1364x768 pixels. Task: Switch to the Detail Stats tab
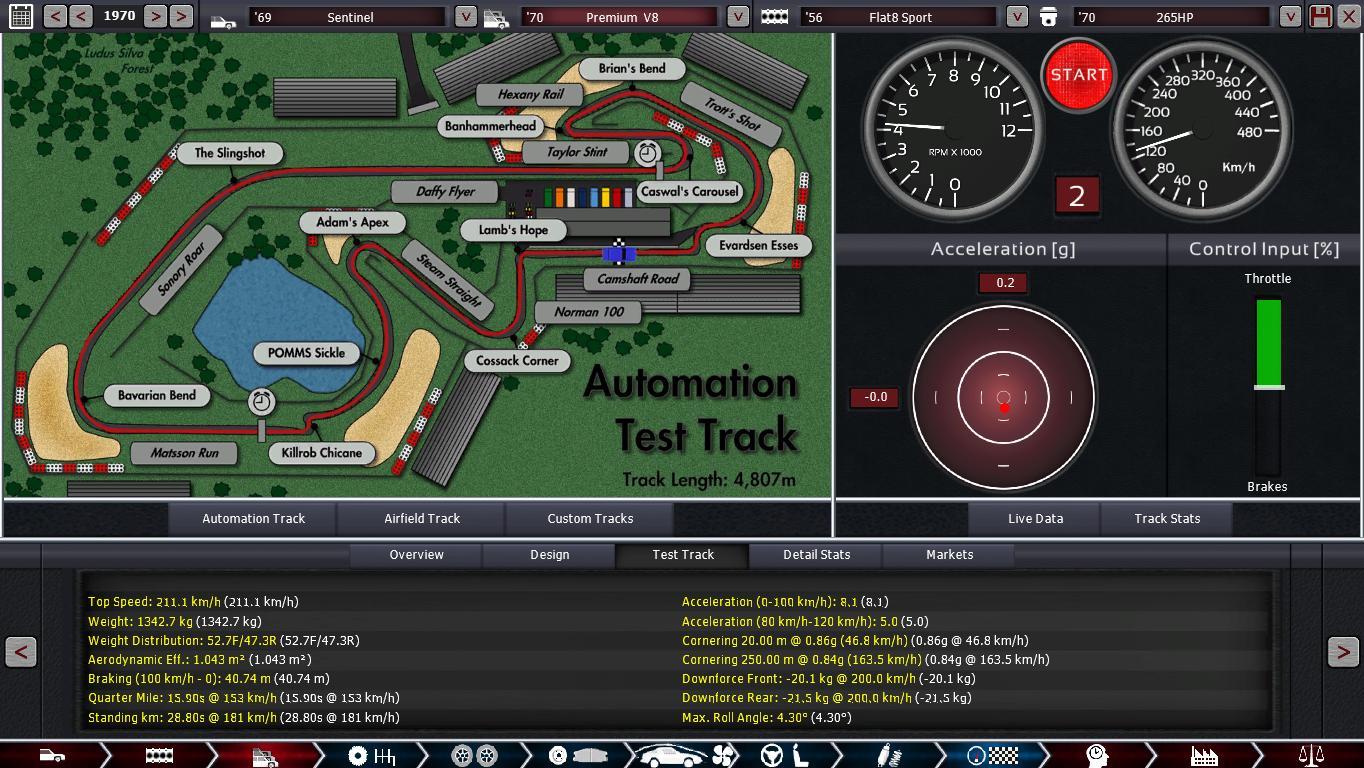coord(816,555)
